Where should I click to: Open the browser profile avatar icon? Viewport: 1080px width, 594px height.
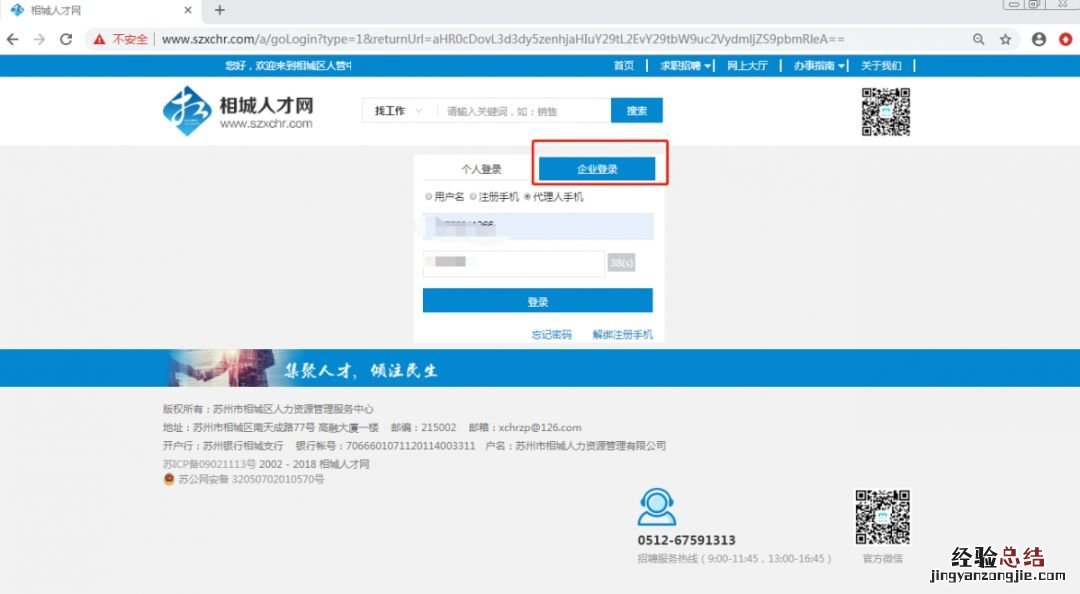click(1039, 39)
